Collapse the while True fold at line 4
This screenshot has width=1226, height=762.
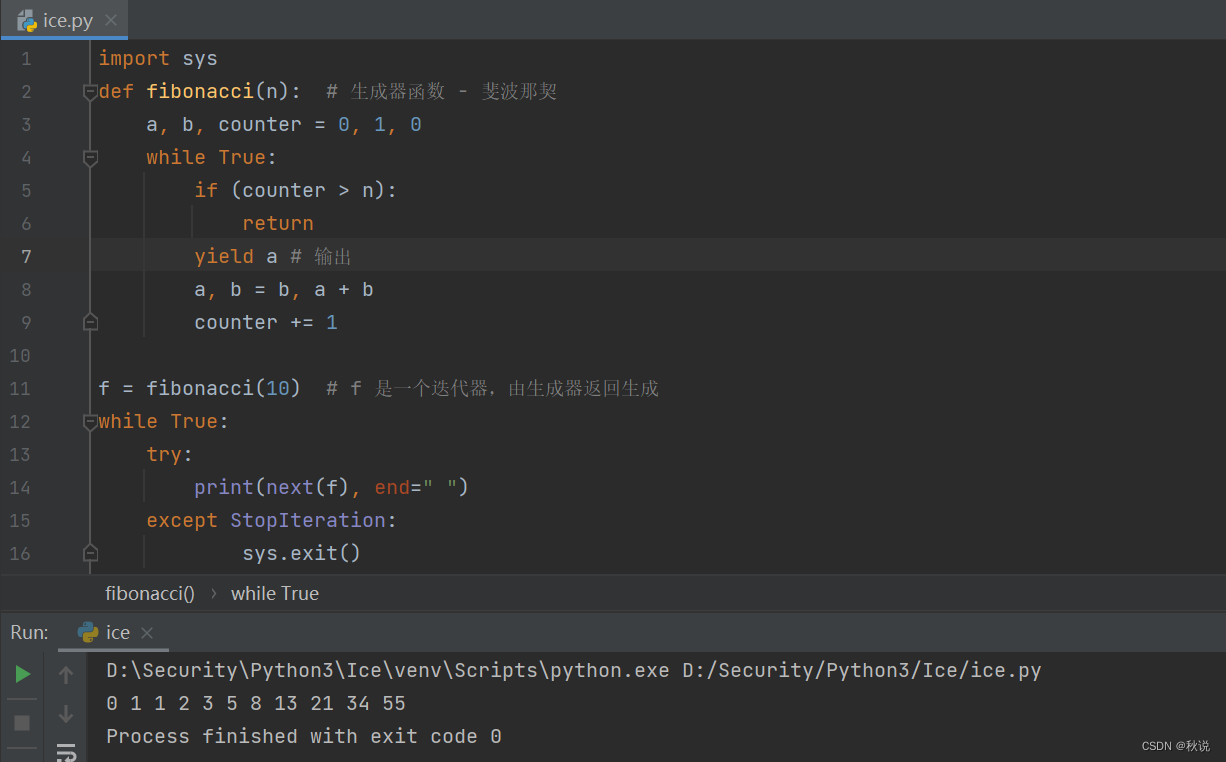click(x=90, y=158)
